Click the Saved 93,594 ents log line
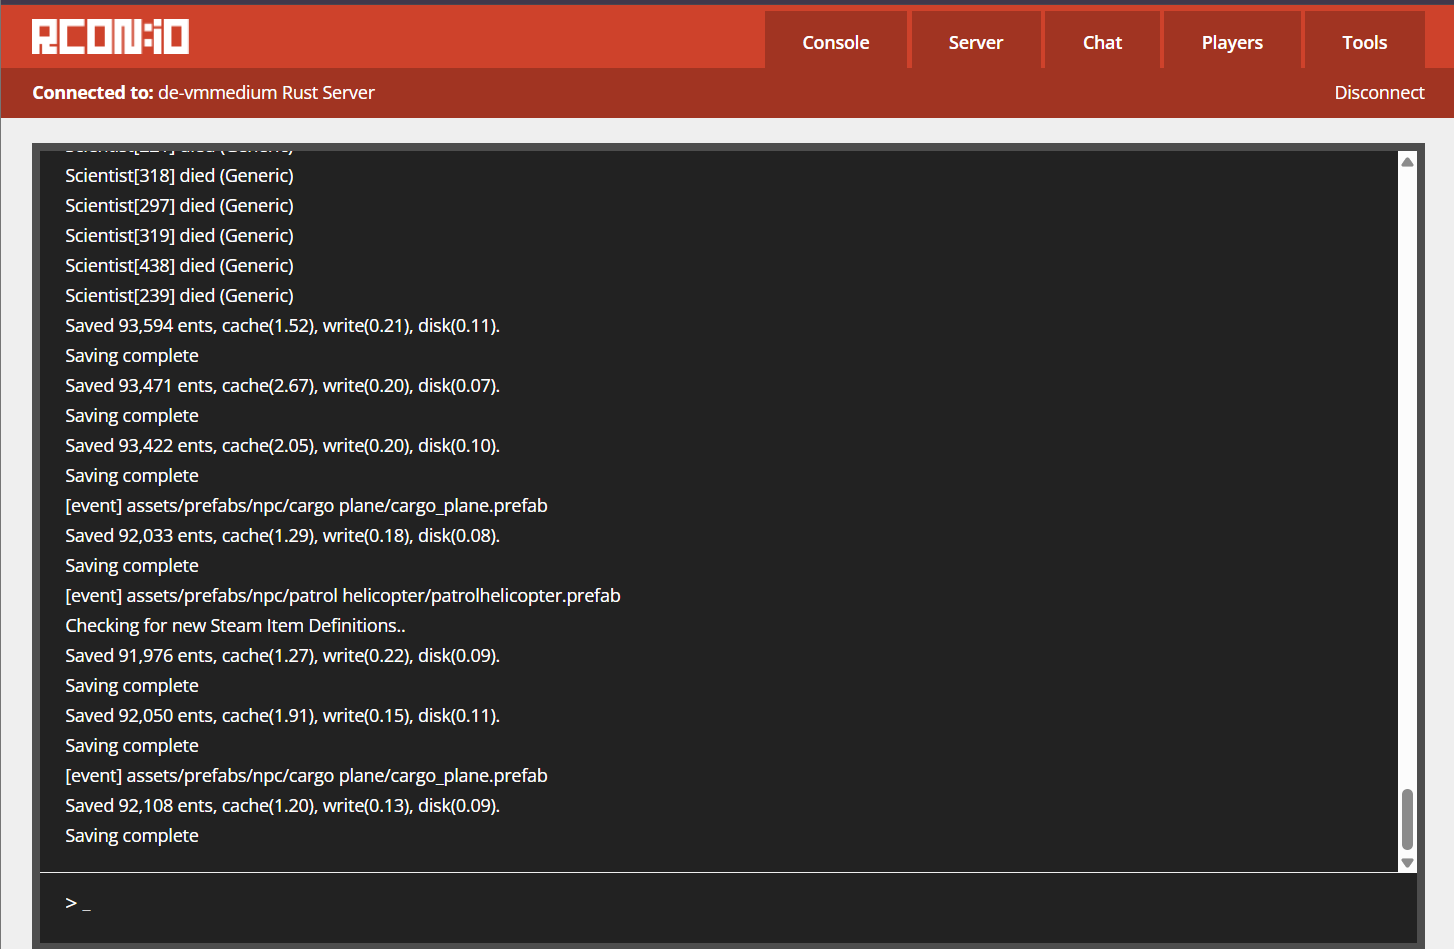 282,325
